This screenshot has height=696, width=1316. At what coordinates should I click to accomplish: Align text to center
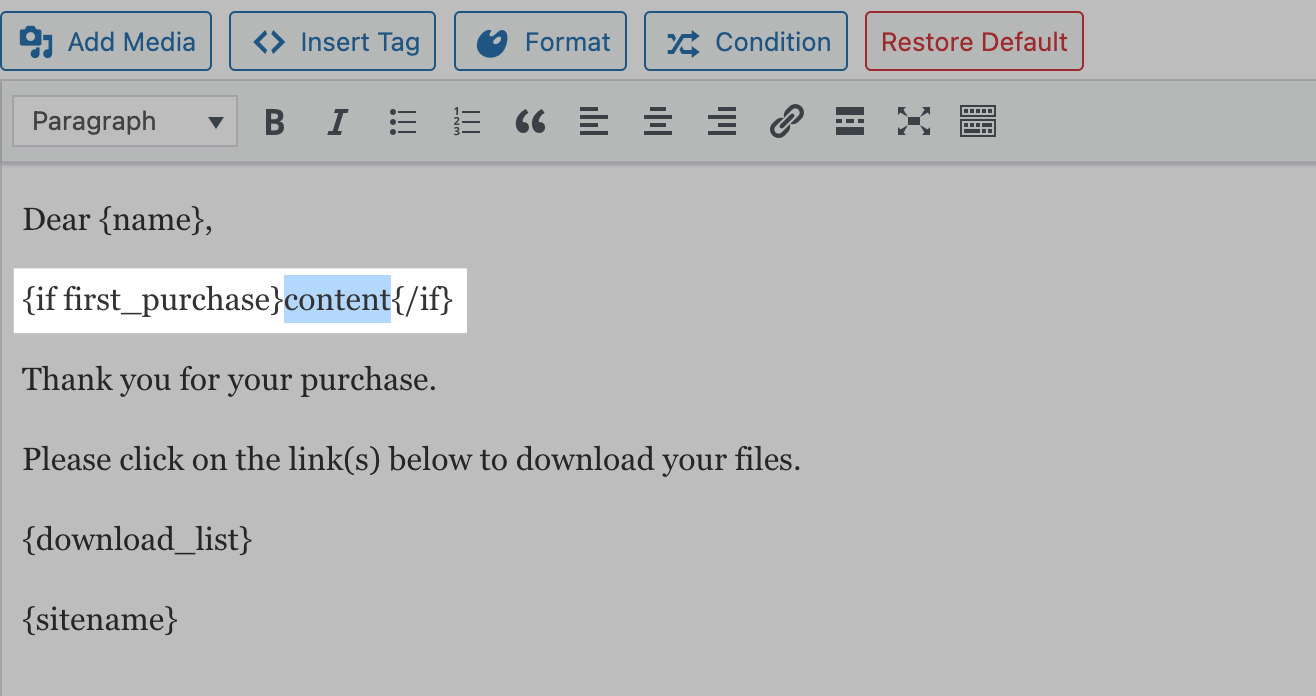[658, 121]
